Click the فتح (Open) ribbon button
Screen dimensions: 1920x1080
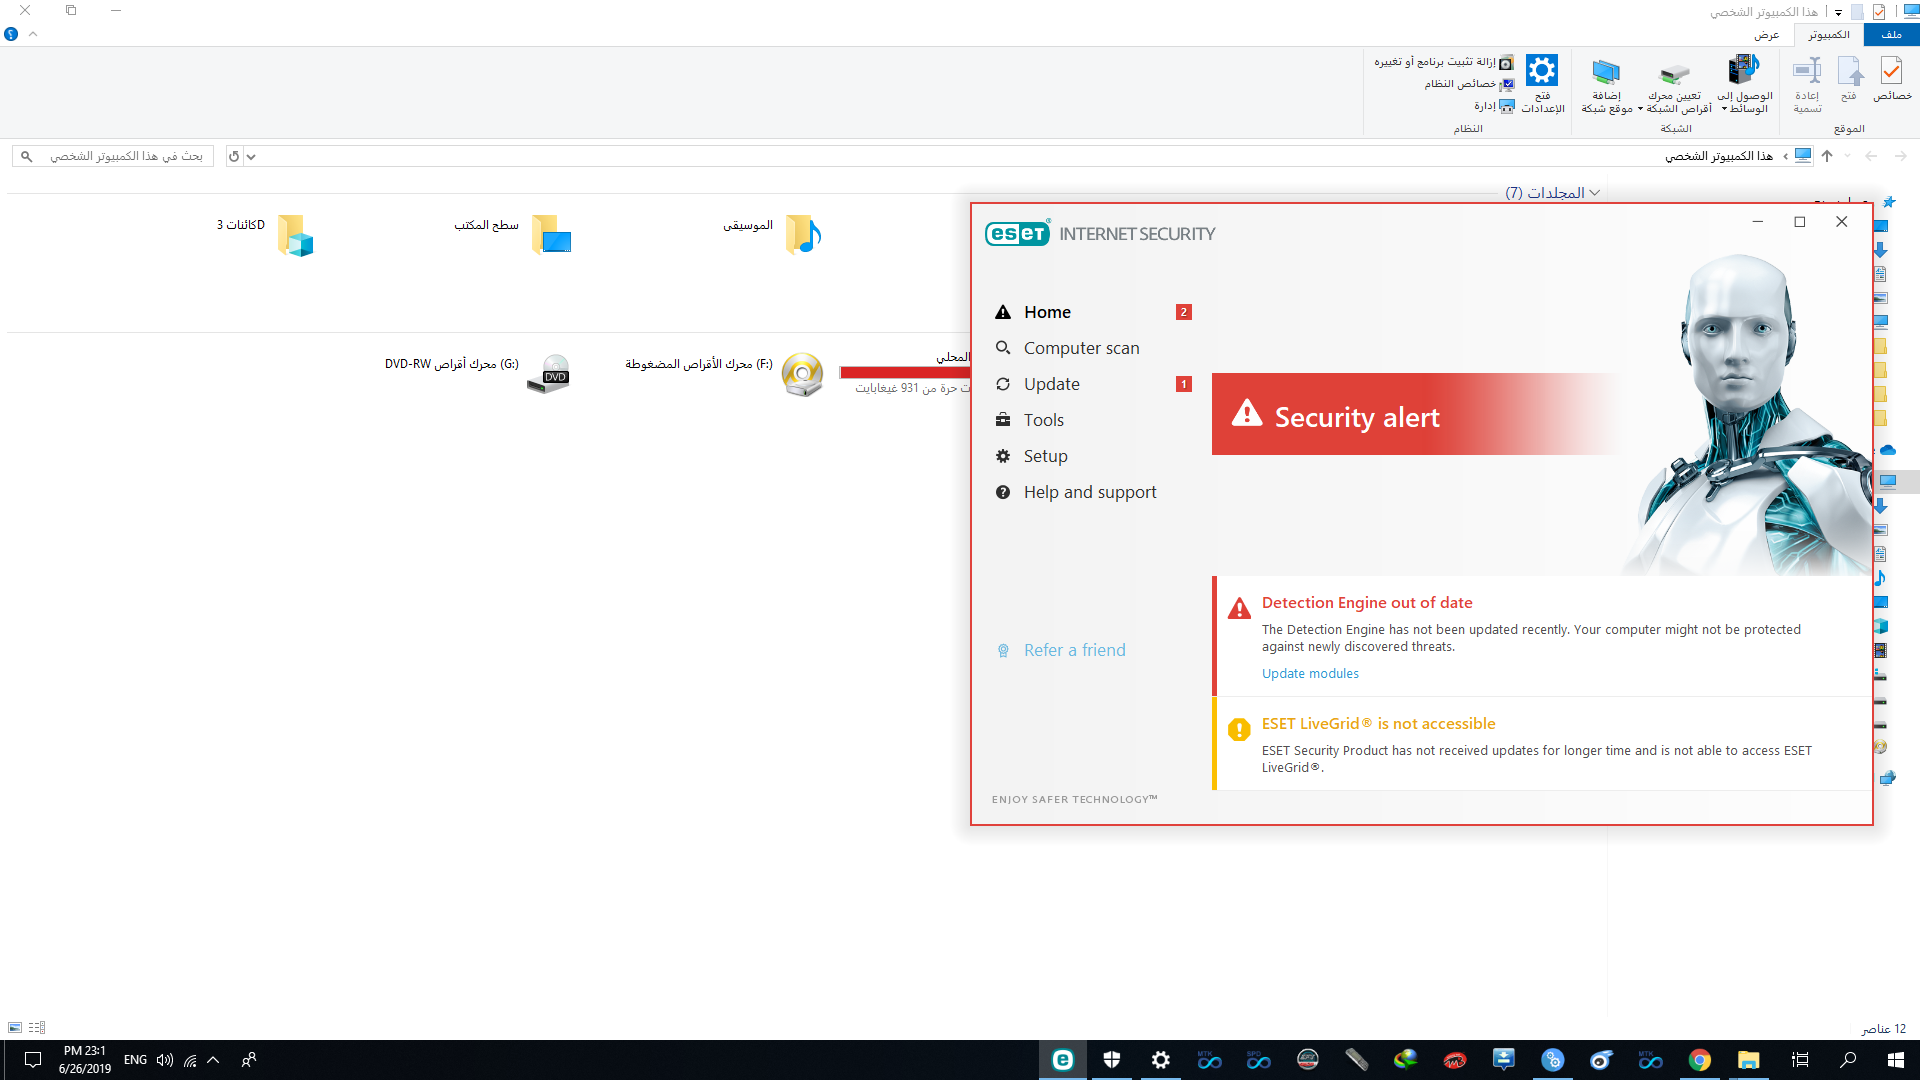point(1850,80)
